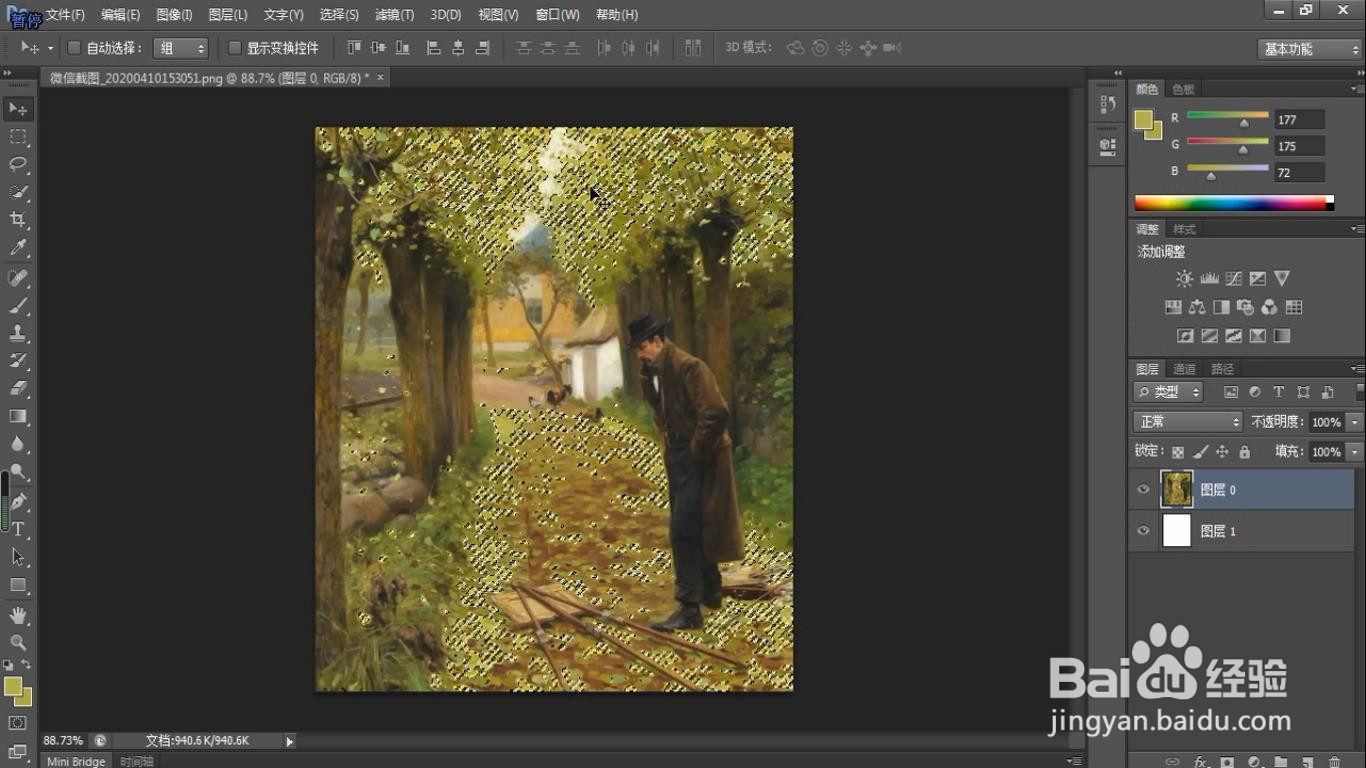This screenshot has height=768, width=1366.
Task: Select the Eraser tool
Action: point(18,388)
